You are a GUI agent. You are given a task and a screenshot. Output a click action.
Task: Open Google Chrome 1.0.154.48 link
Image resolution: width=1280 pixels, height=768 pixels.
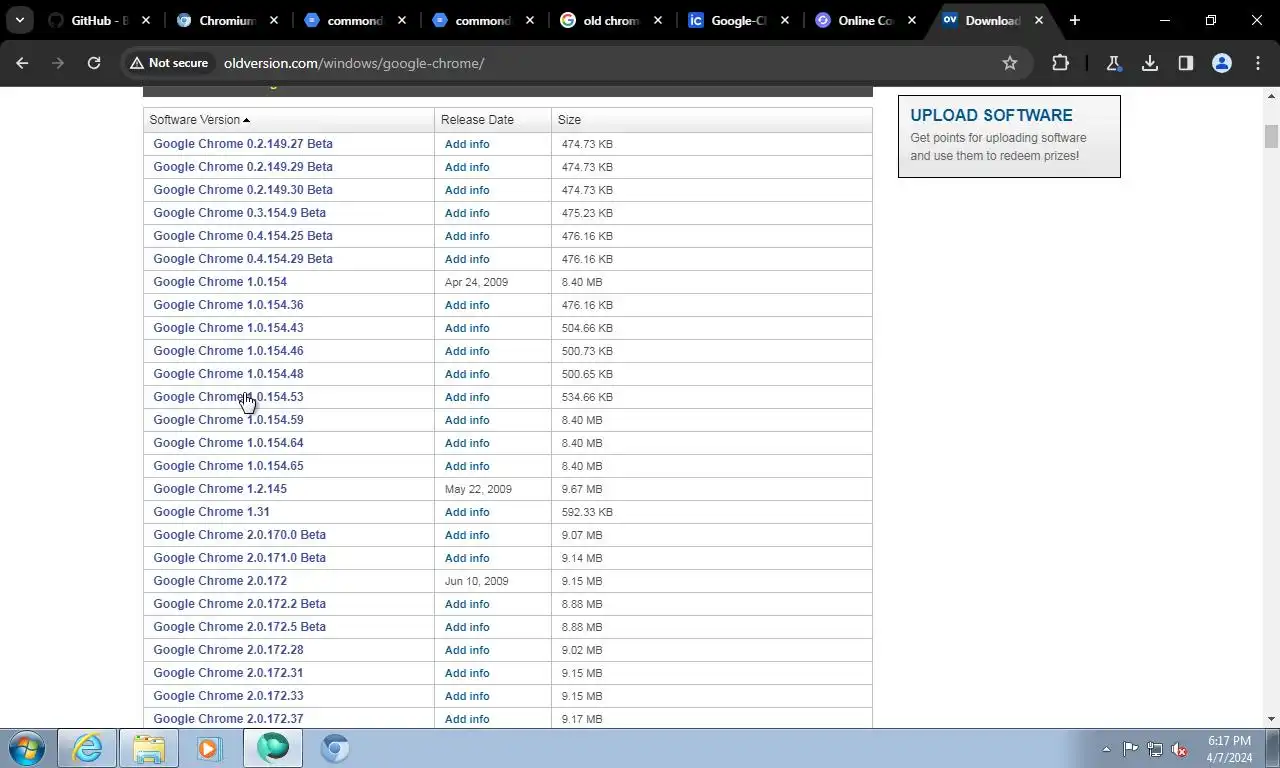coord(228,374)
